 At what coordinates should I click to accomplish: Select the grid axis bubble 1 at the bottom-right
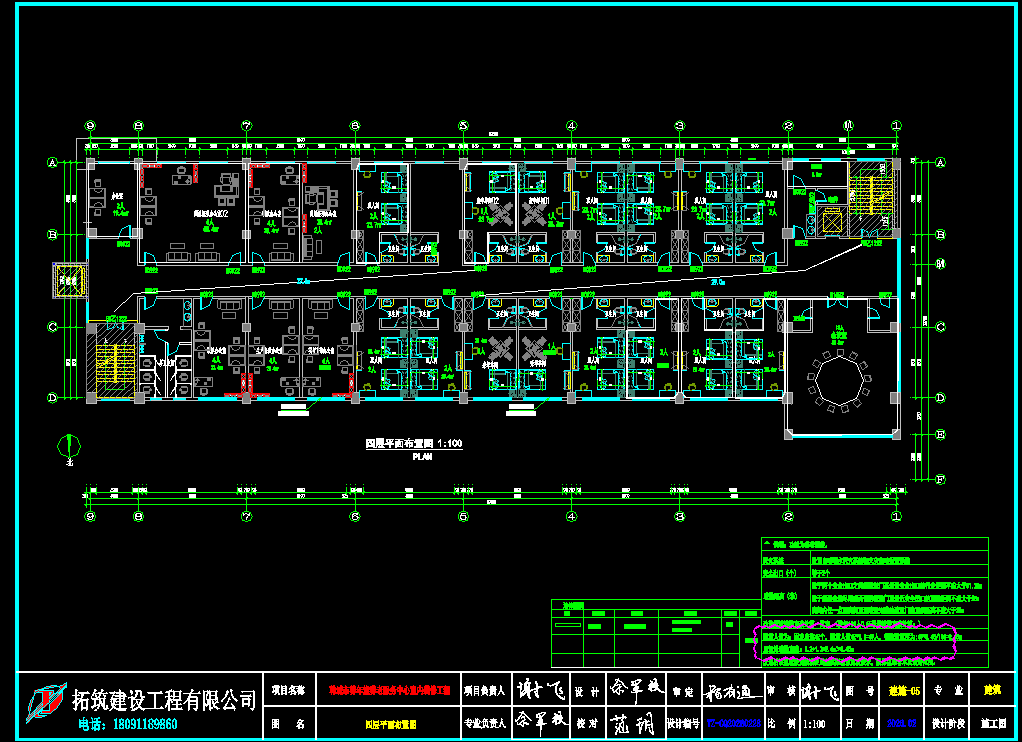tap(896, 516)
